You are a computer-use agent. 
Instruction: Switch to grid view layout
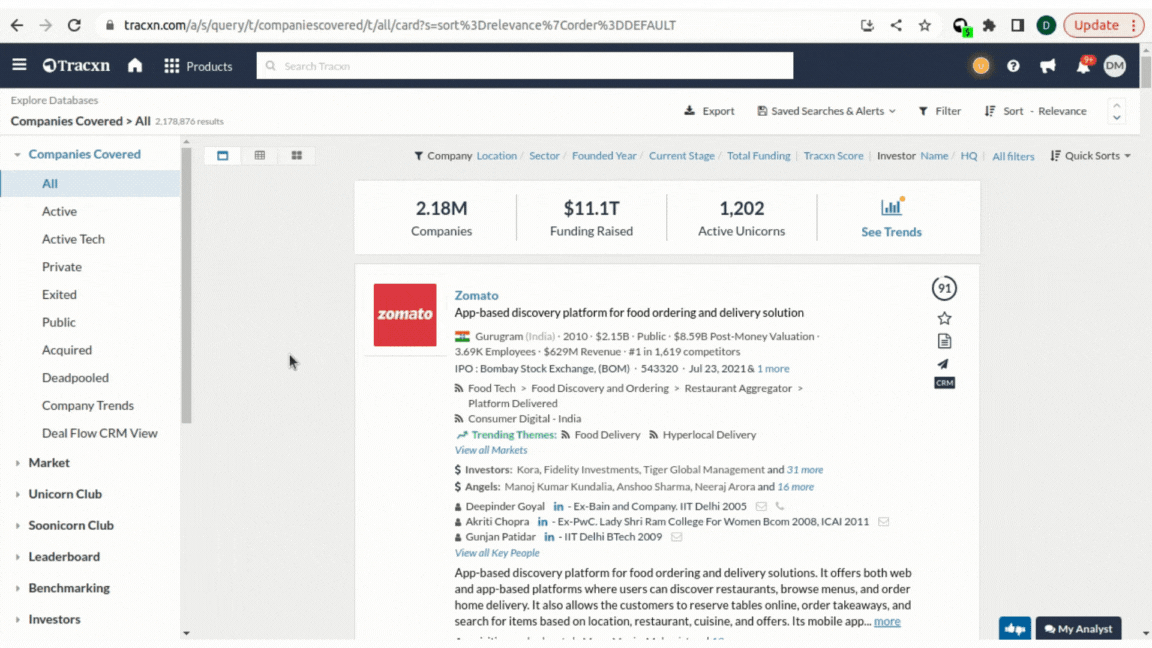(297, 156)
